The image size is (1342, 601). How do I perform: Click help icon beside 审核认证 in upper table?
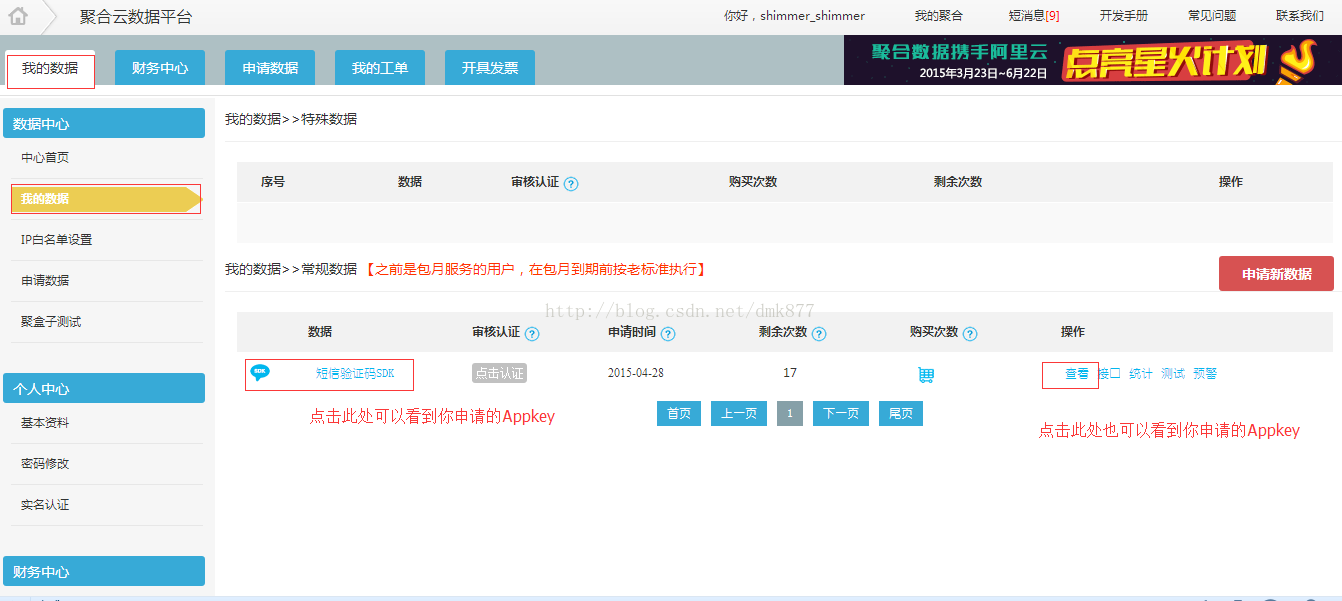tap(571, 184)
